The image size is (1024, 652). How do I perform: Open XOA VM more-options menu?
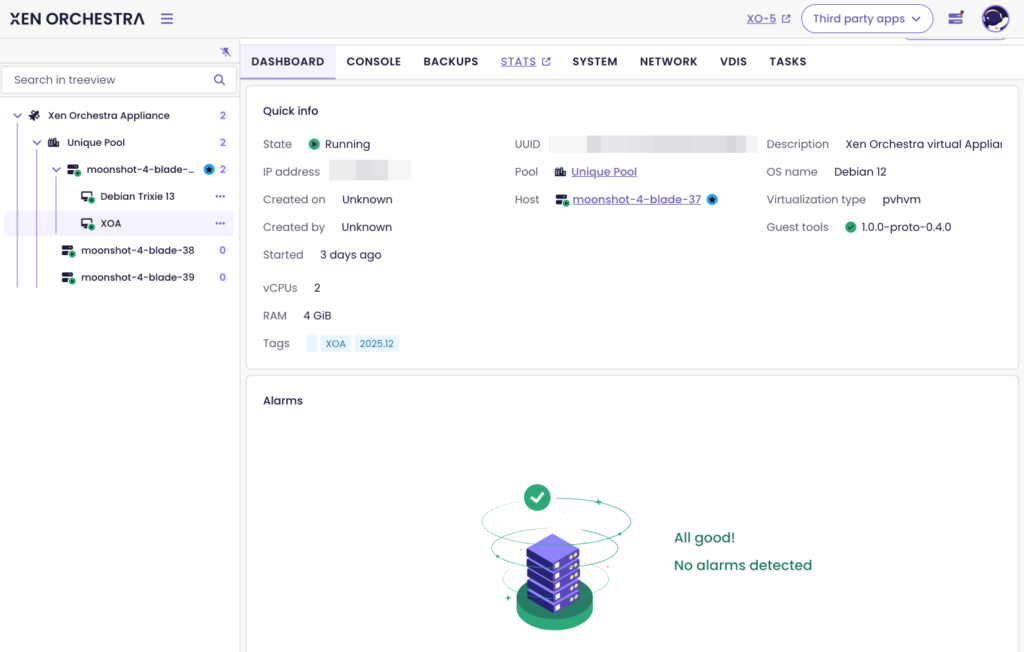point(220,223)
